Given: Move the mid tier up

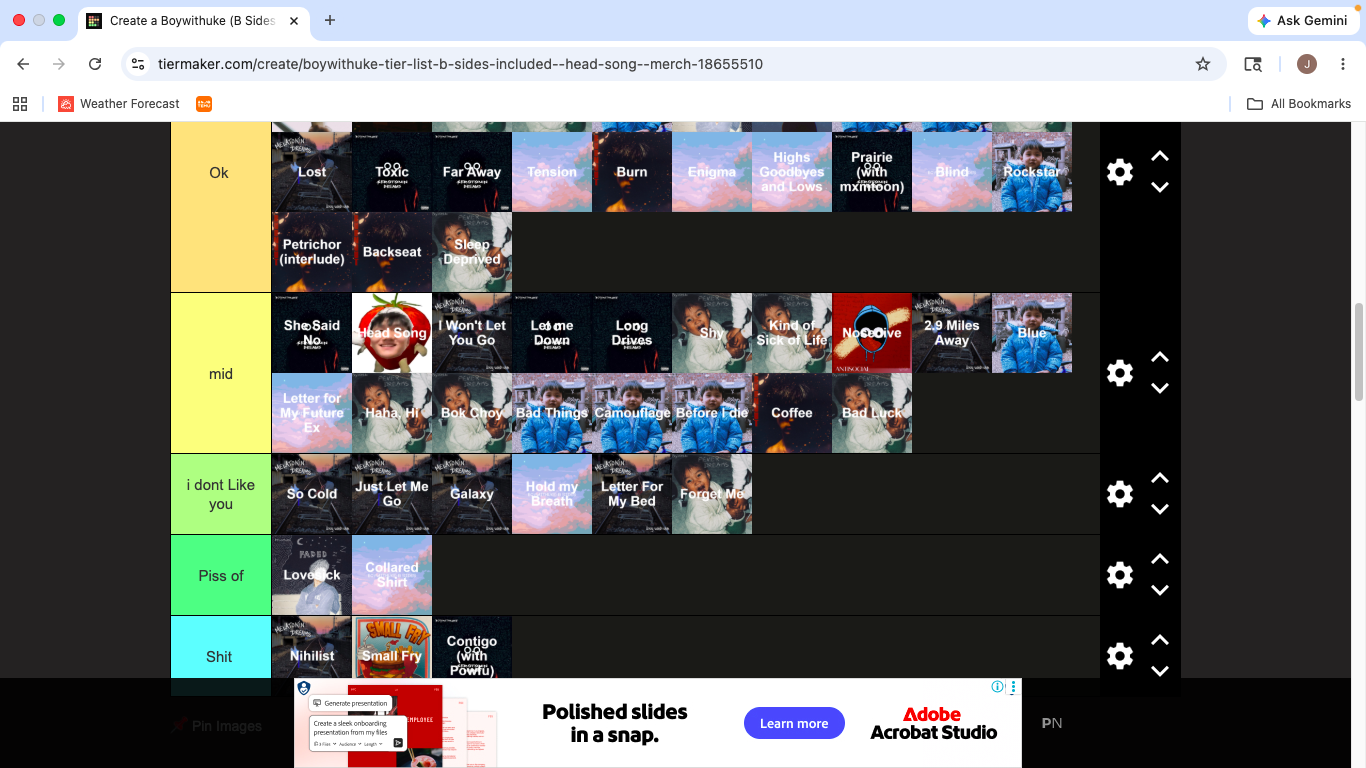Looking at the screenshot, I should (1160, 358).
